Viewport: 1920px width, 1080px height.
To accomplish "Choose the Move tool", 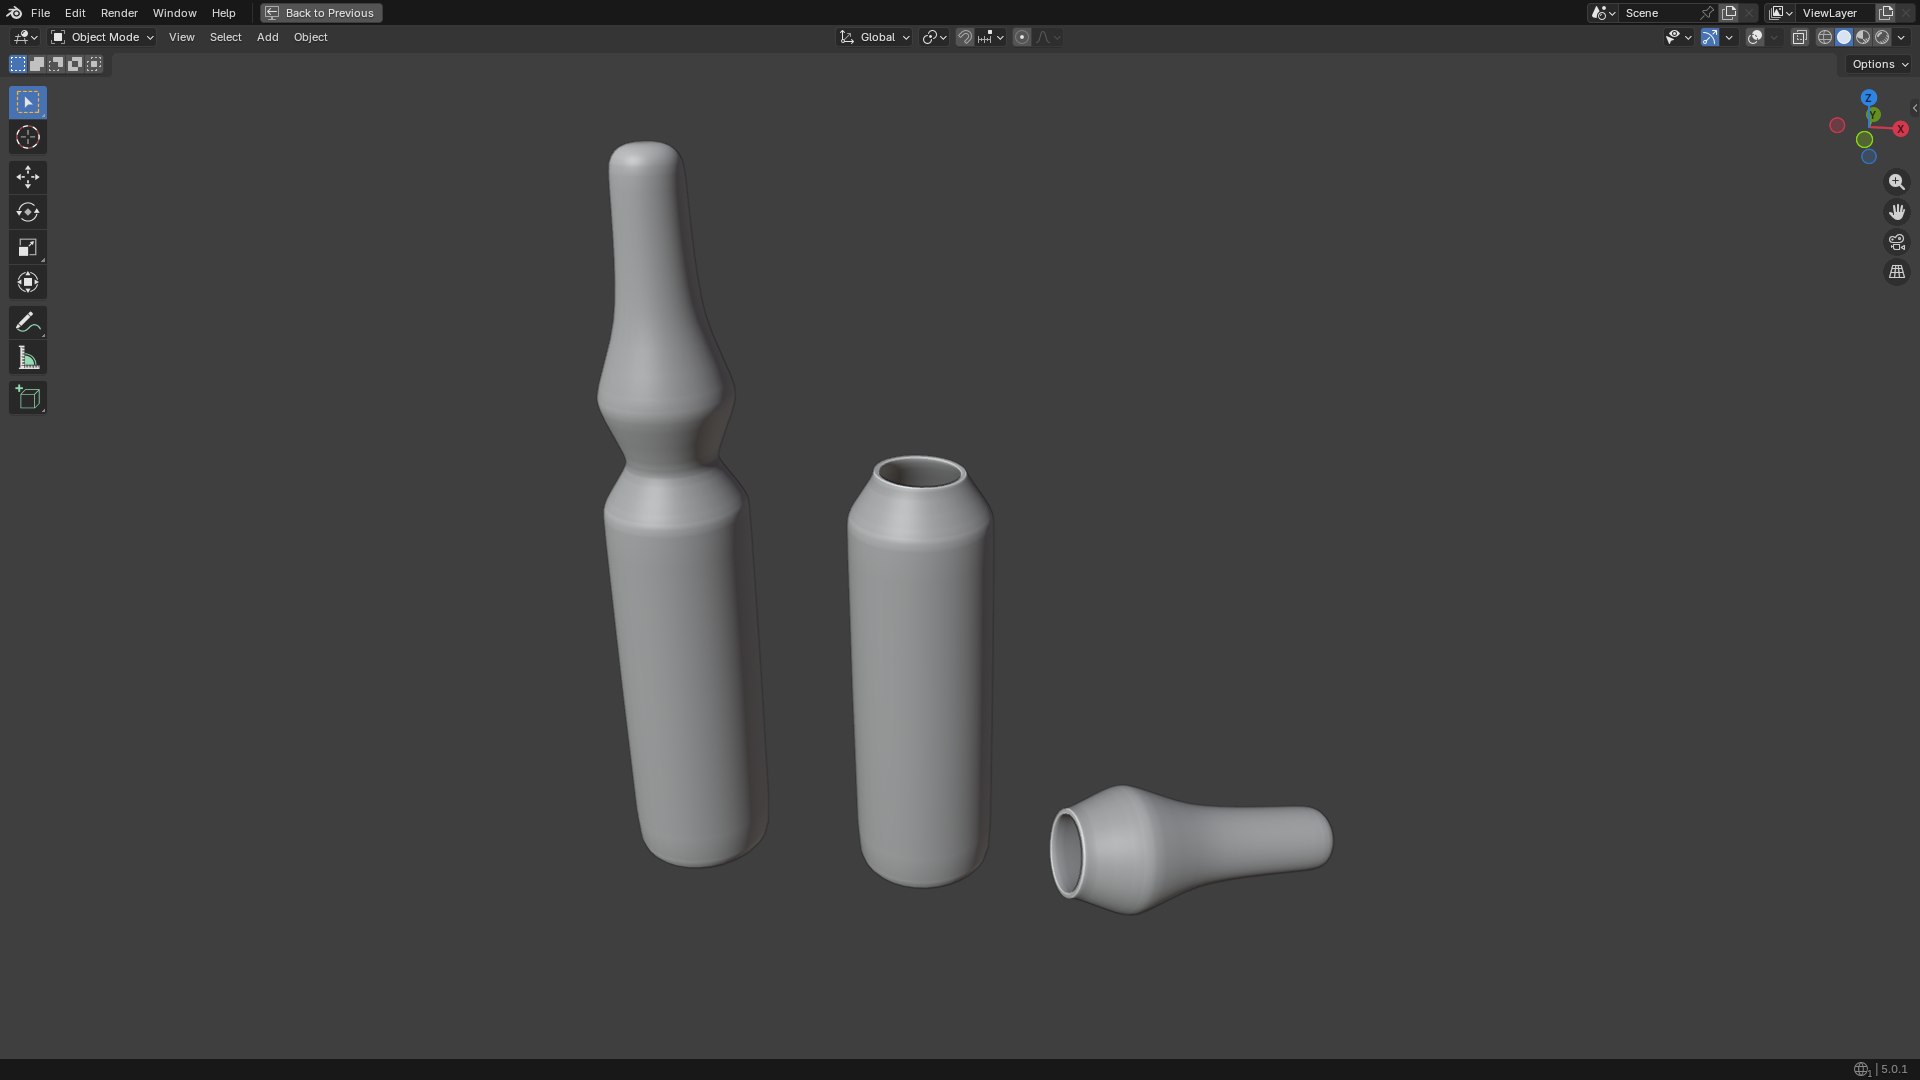I will point(28,177).
